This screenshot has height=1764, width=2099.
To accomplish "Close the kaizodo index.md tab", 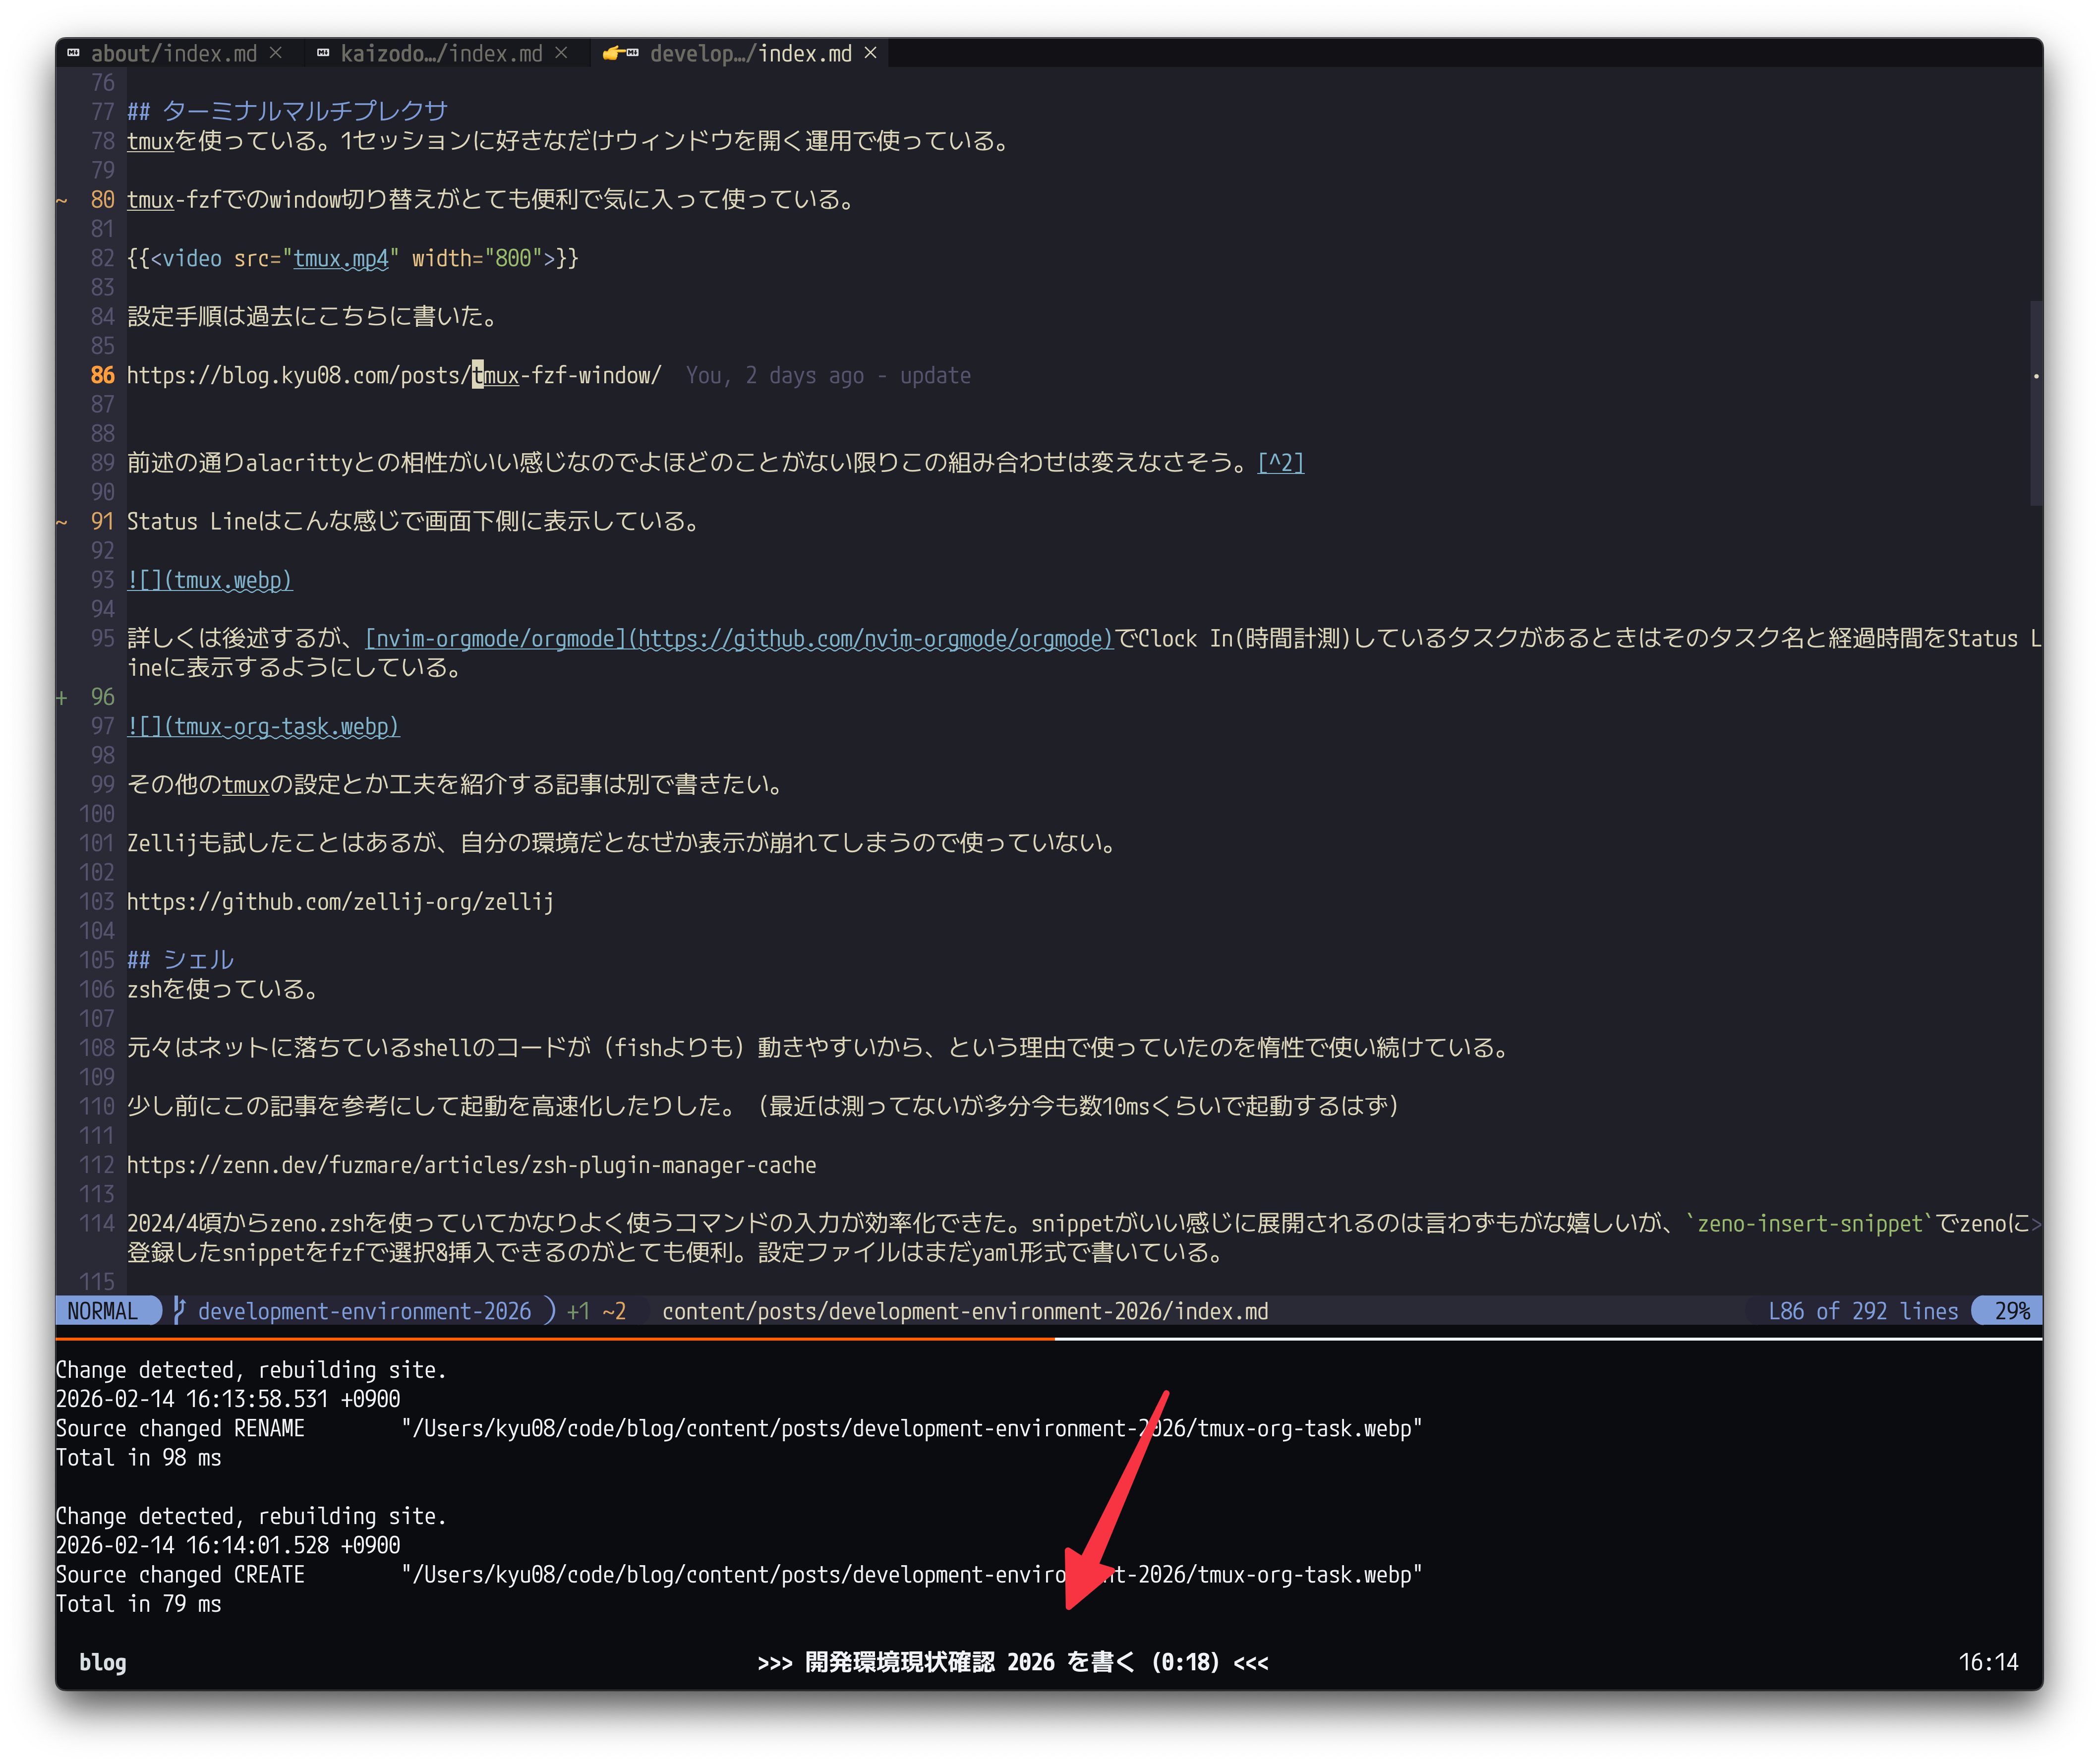I will coord(562,53).
